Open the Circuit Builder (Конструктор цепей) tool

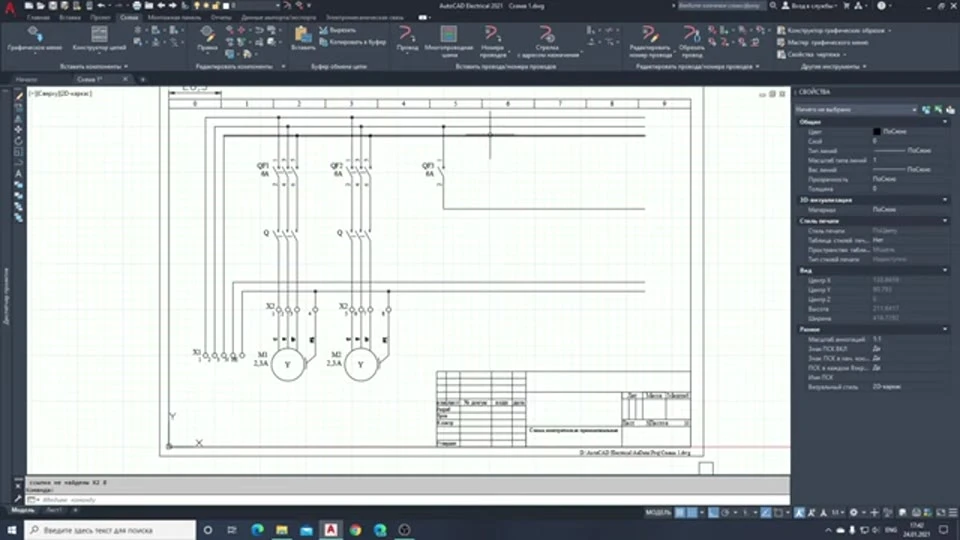(99, 38)
